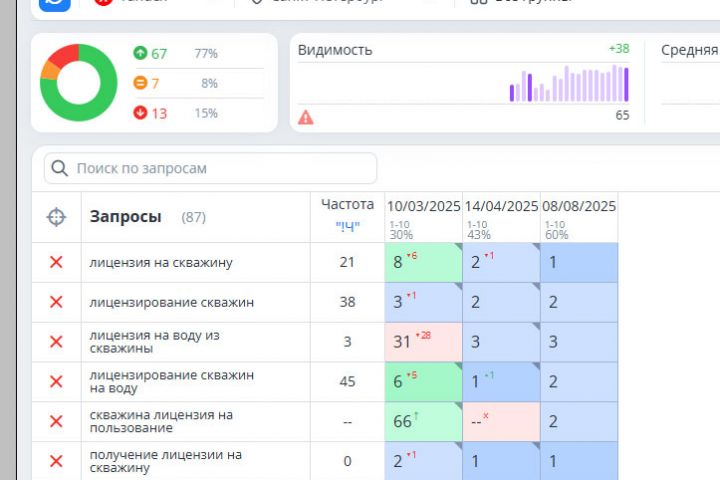Click the magnifier icon in search field
The image size is (720, 480).
pyautogui.click(x=60, y=168)
